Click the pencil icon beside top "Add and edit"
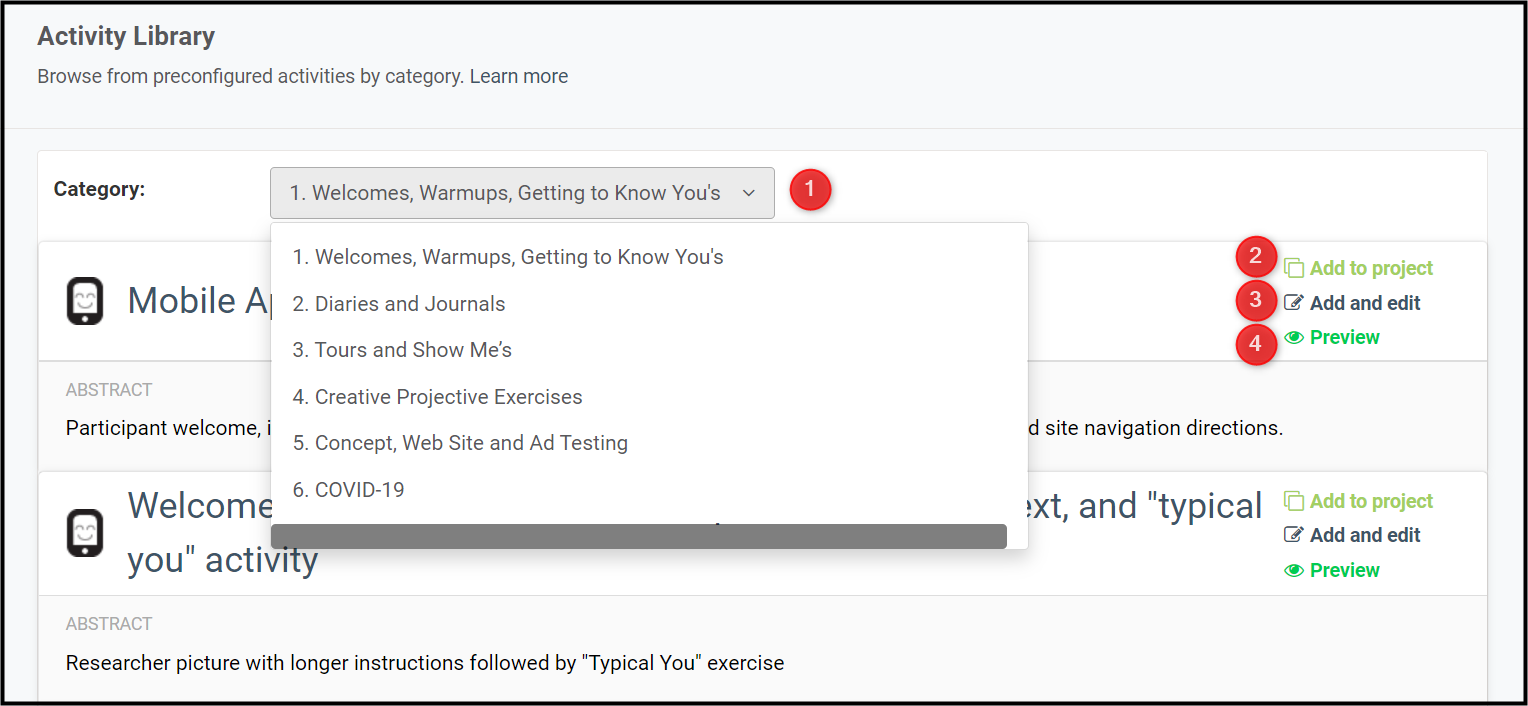This screenshot has height=706, width=1528. pyautogui.click(x=1294, y=302)
